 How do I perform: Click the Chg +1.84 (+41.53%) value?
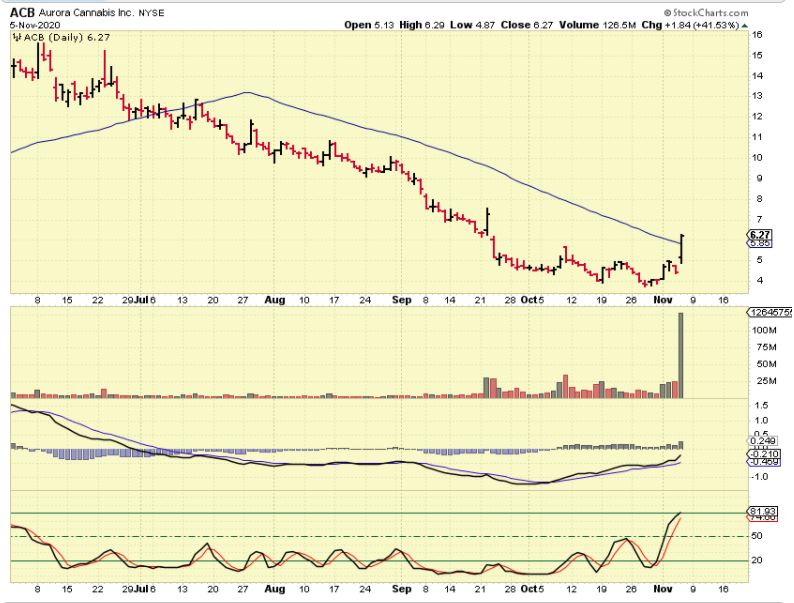coord(690,25)
